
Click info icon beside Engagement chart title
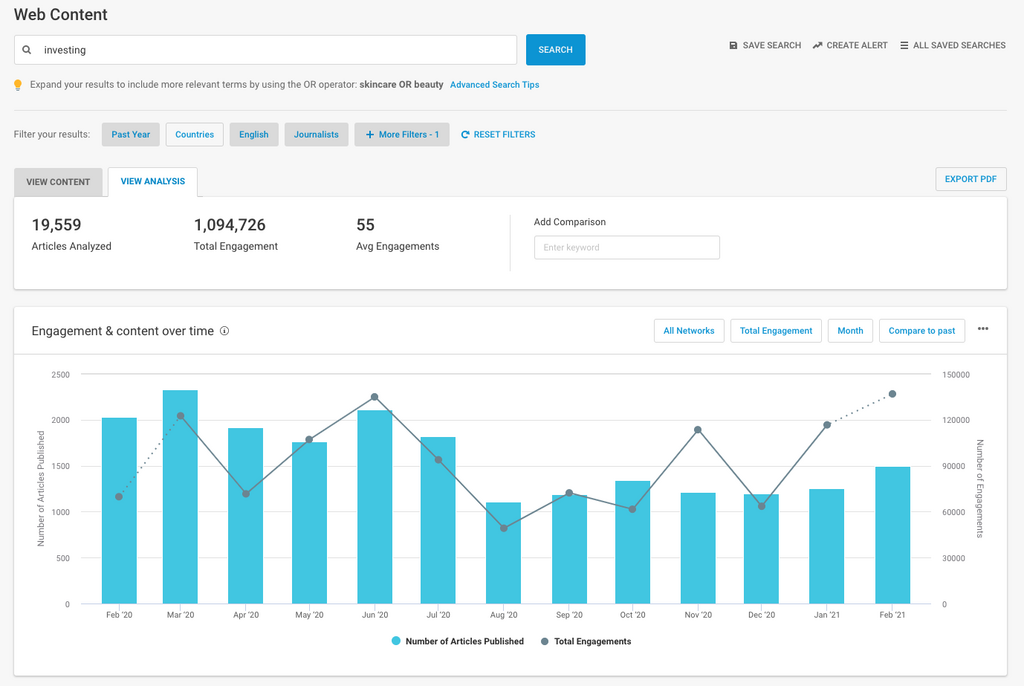coord(224,331)
